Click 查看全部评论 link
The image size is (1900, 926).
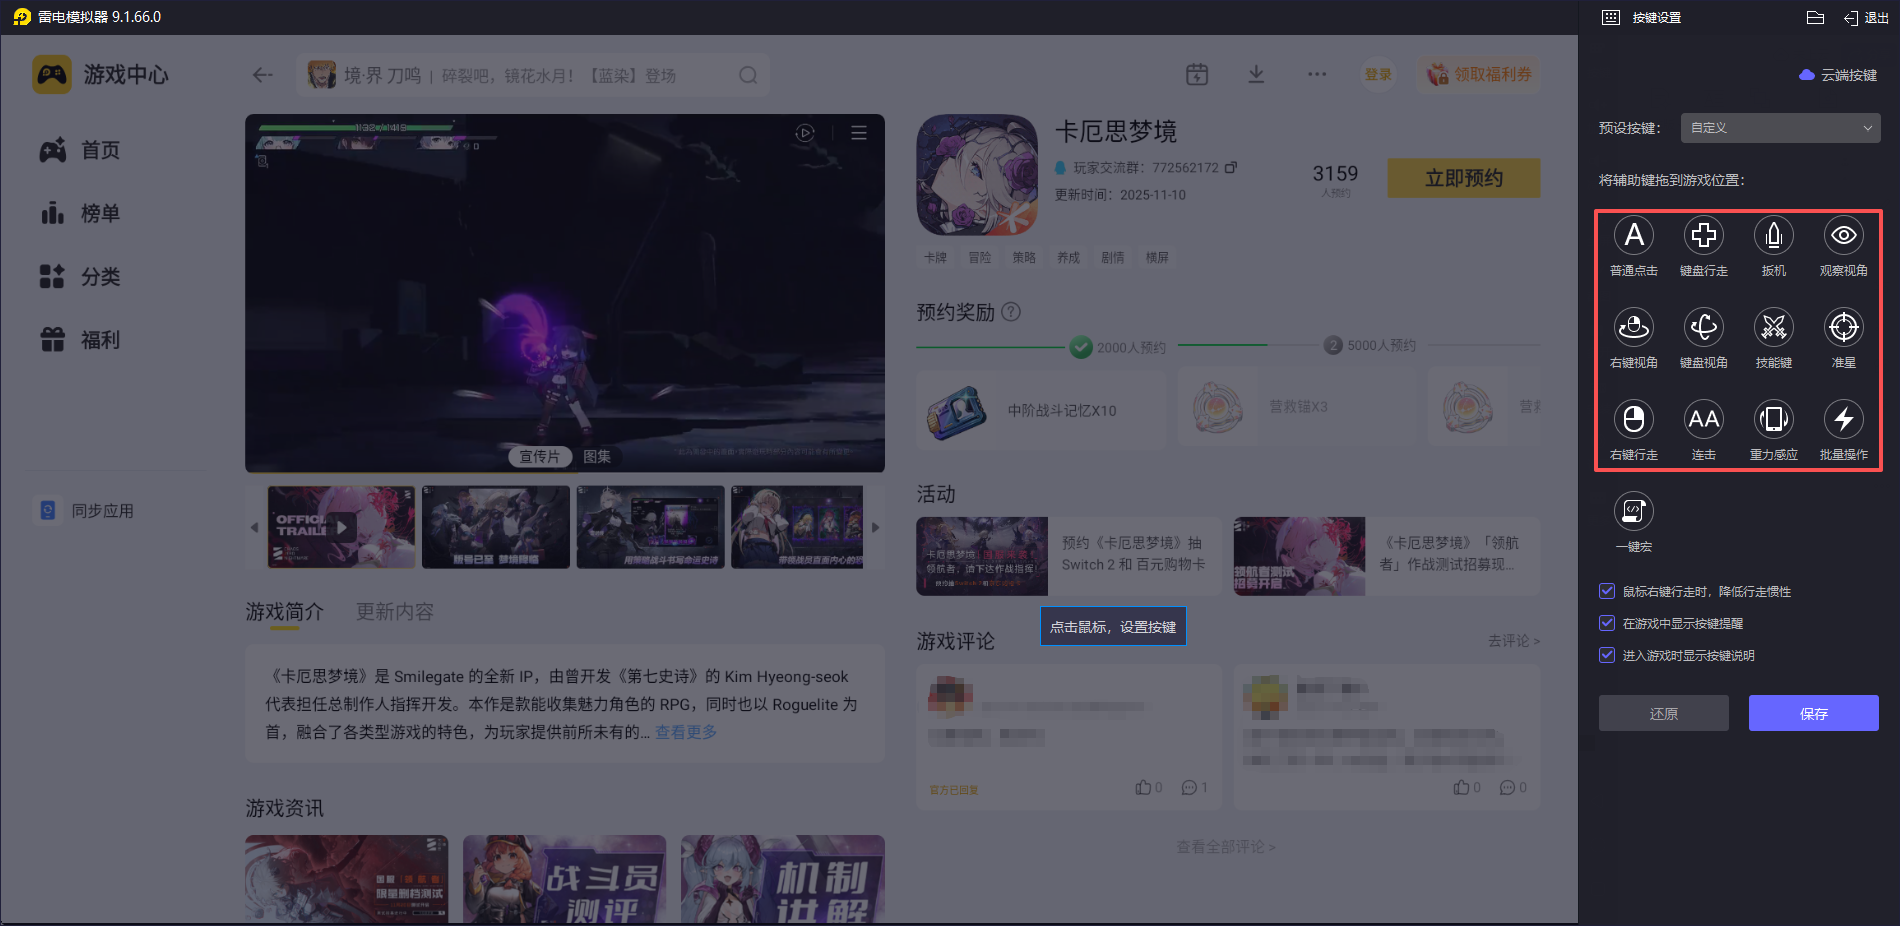click(x=1226, y=847)
